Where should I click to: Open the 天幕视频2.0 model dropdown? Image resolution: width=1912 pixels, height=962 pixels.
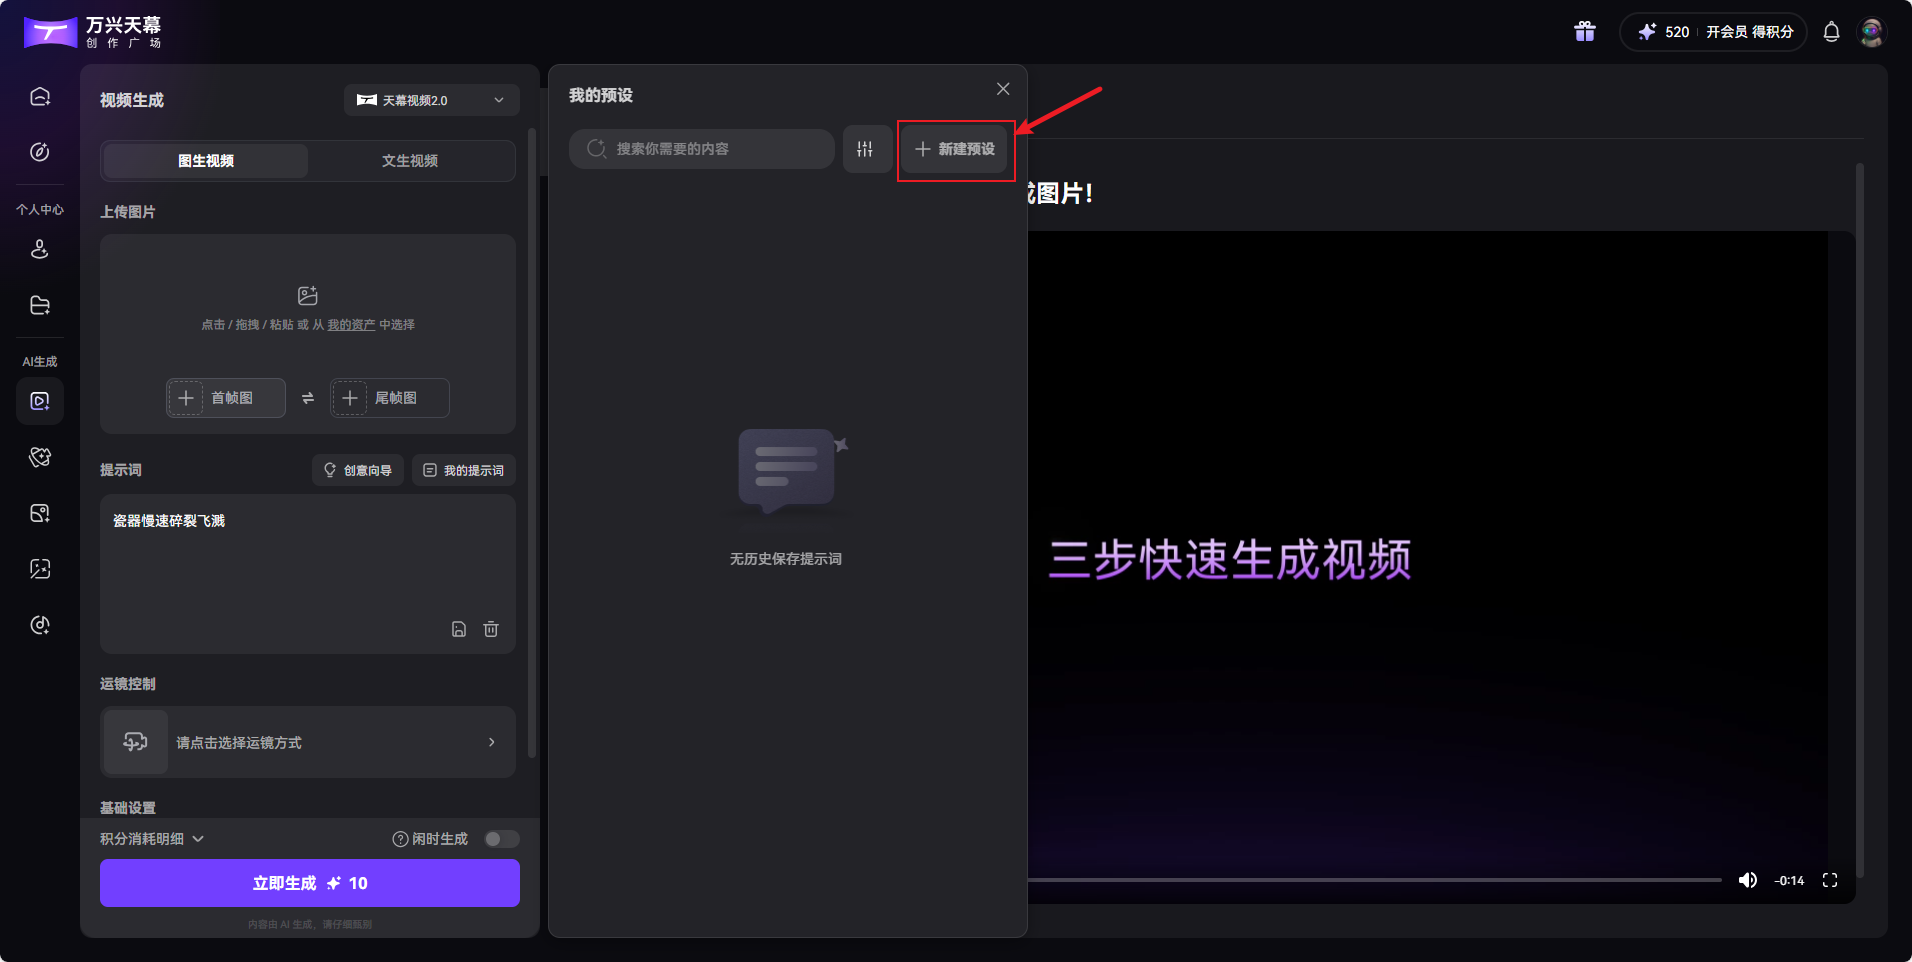coord(431,99)
